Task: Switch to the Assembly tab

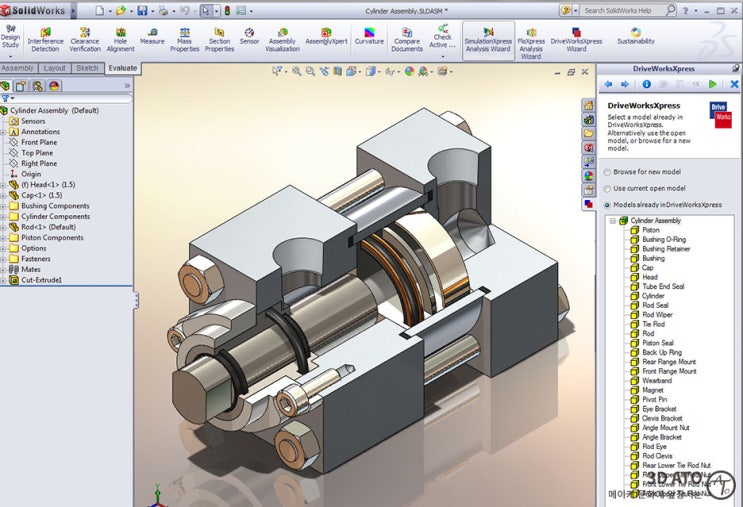Action: coord(18,68)
